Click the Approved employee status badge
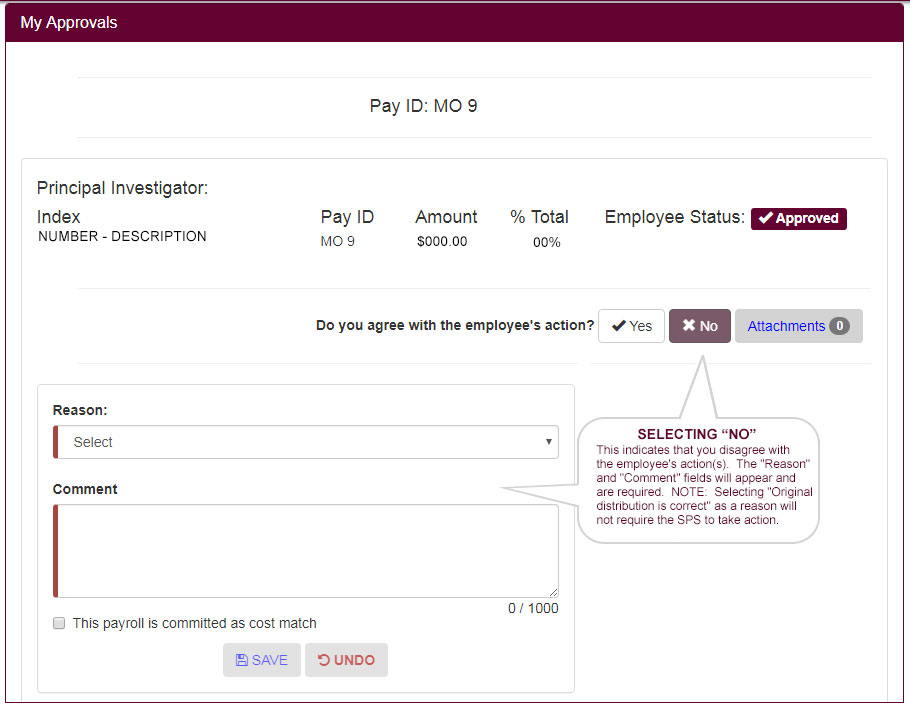Screen dimensions: 910x725 pyautogui.click(x=798, y=218)
